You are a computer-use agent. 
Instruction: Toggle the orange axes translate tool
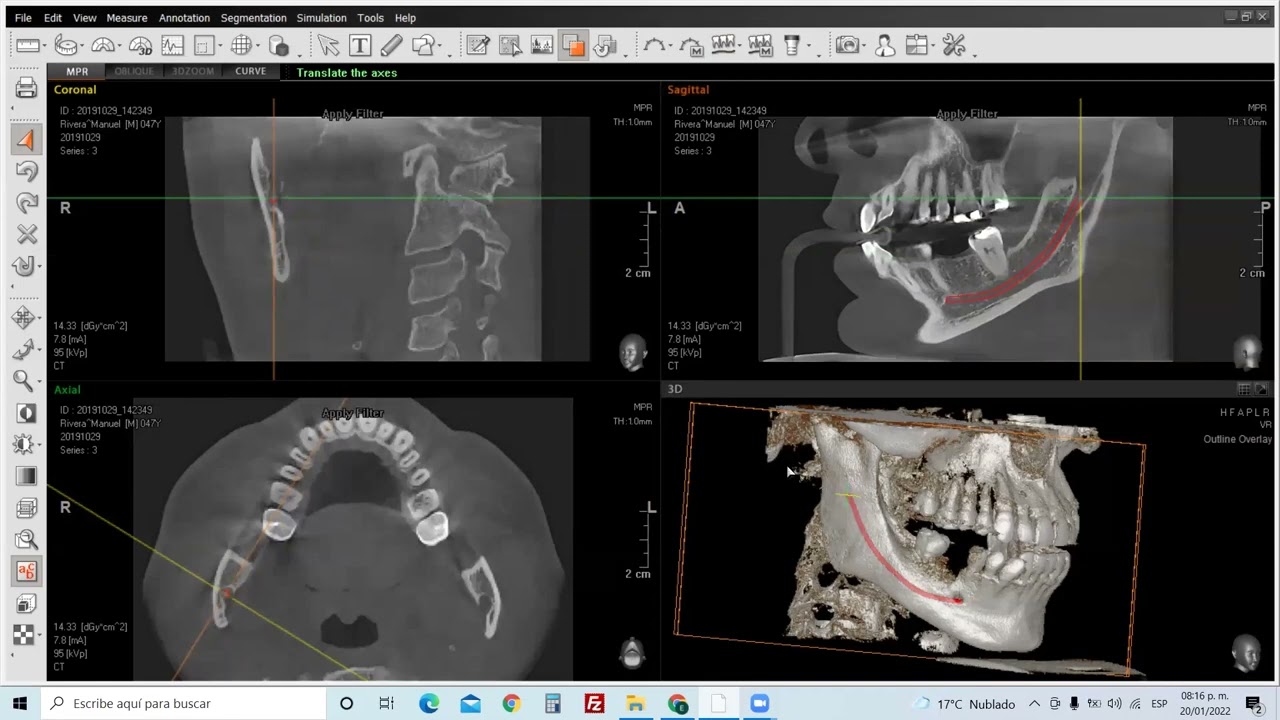[26, 140]
